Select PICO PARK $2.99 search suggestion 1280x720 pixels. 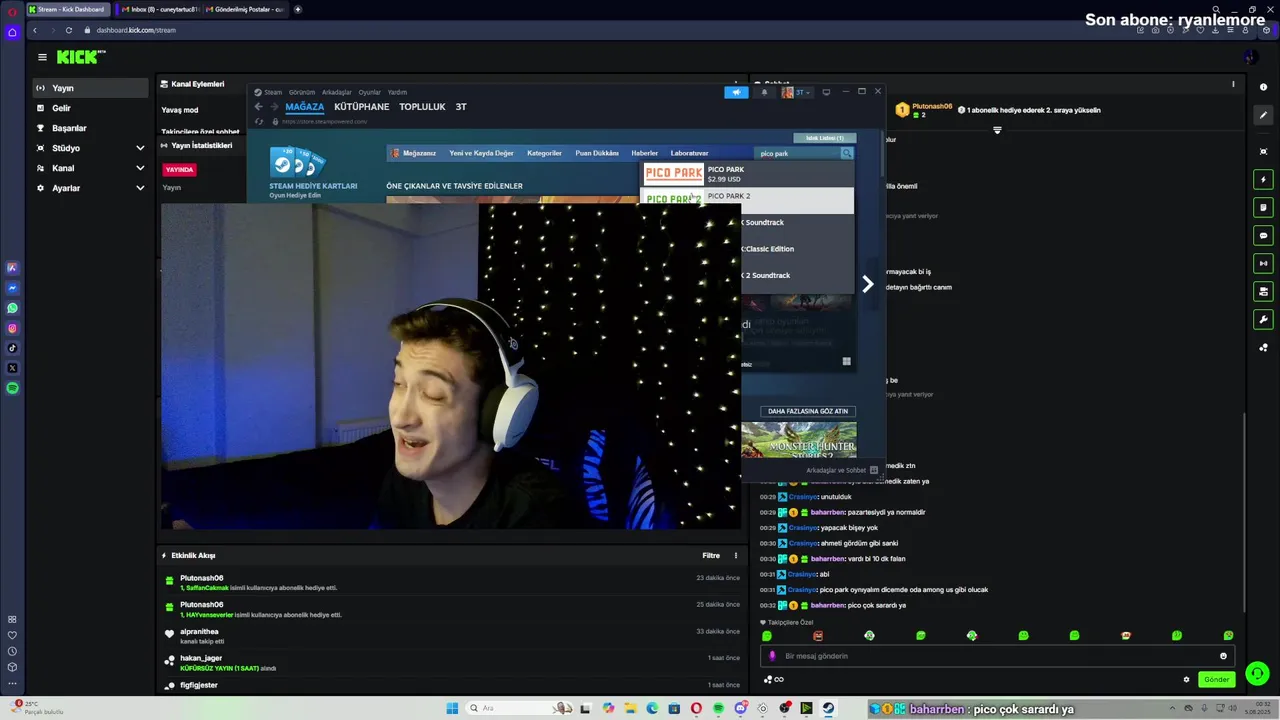tap(747, 174)
